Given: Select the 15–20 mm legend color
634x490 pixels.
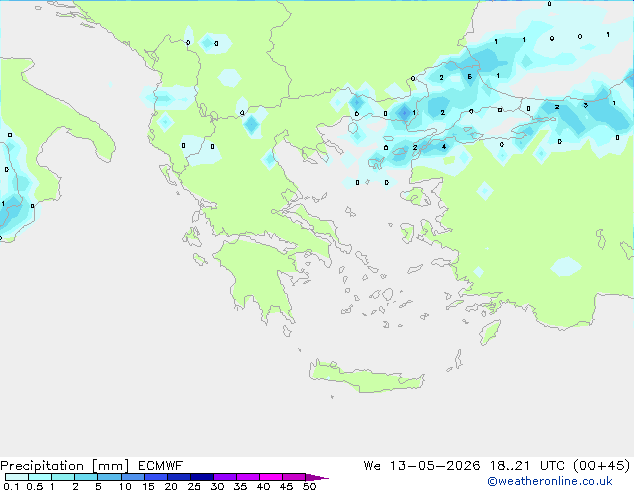Looking at the screenshot, I should pyautogui.click(x=155, y=477).
